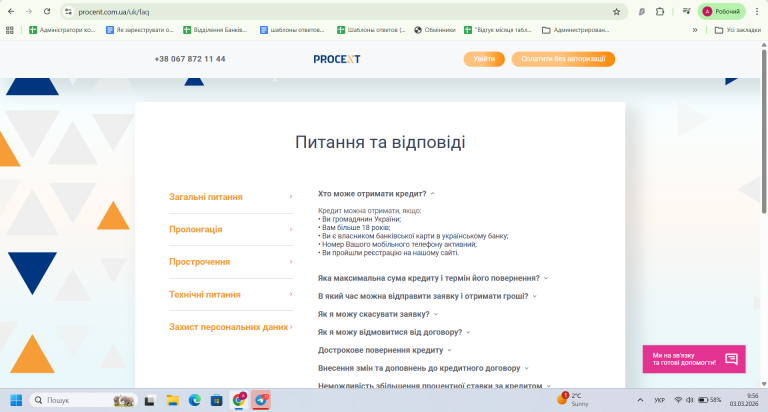The width and height of the screenshot is (768, 412).
Task: Click the address bar URL field
Action: [343, 12]
